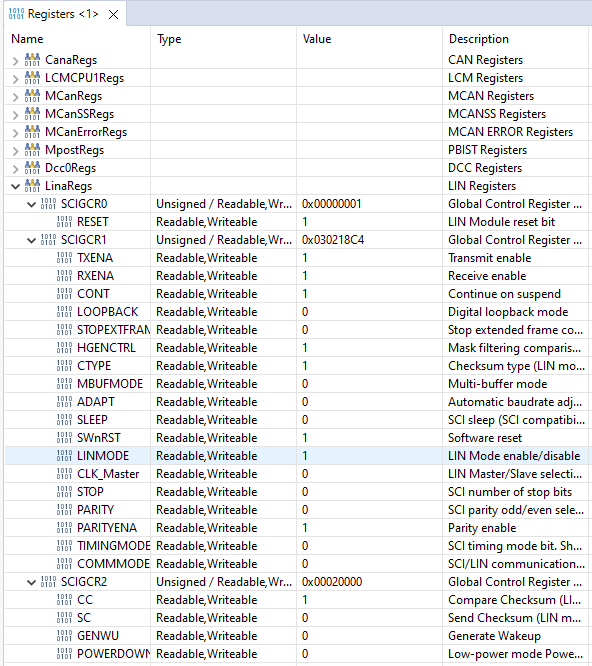Click the SCIGCR2 register bits icon
Image resolution: width=592 pixels, height=666 pixels.
[48, 582]
